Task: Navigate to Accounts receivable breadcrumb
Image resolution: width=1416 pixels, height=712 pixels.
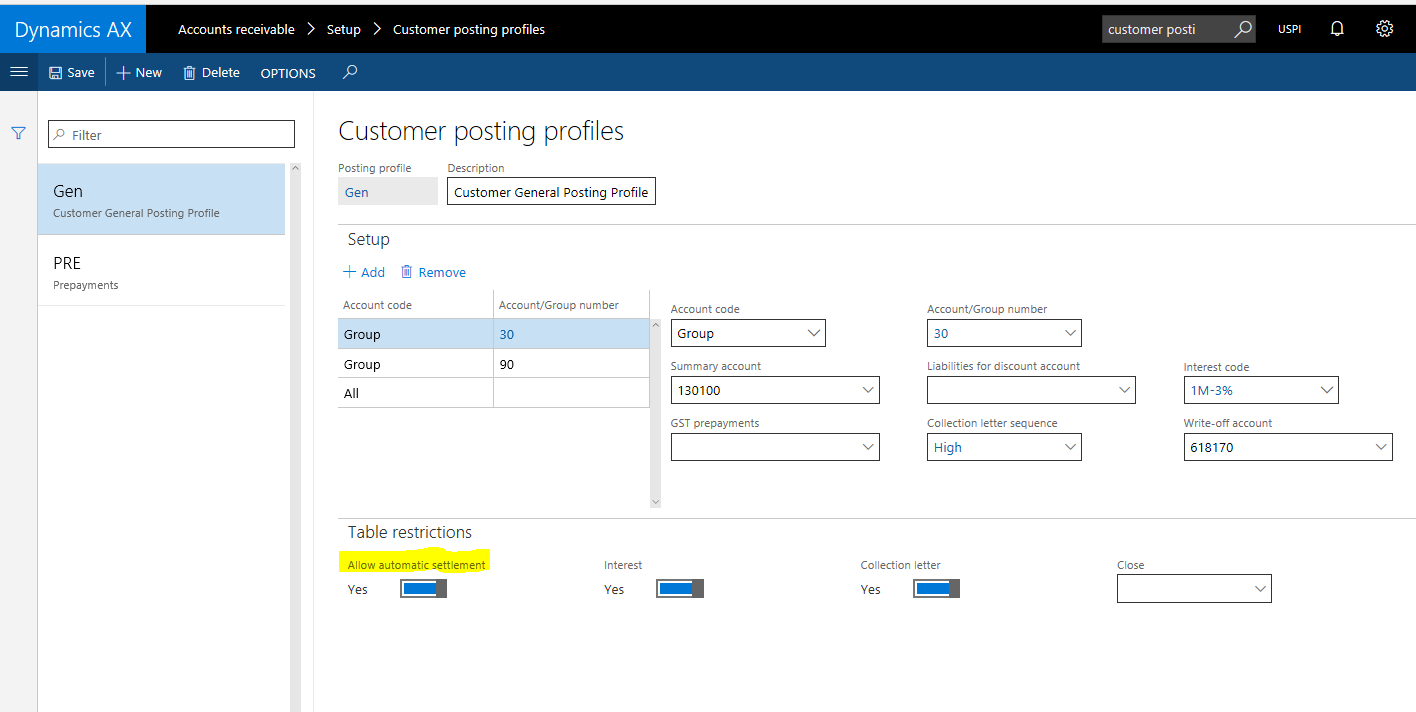Action: [x=236, y=29]
